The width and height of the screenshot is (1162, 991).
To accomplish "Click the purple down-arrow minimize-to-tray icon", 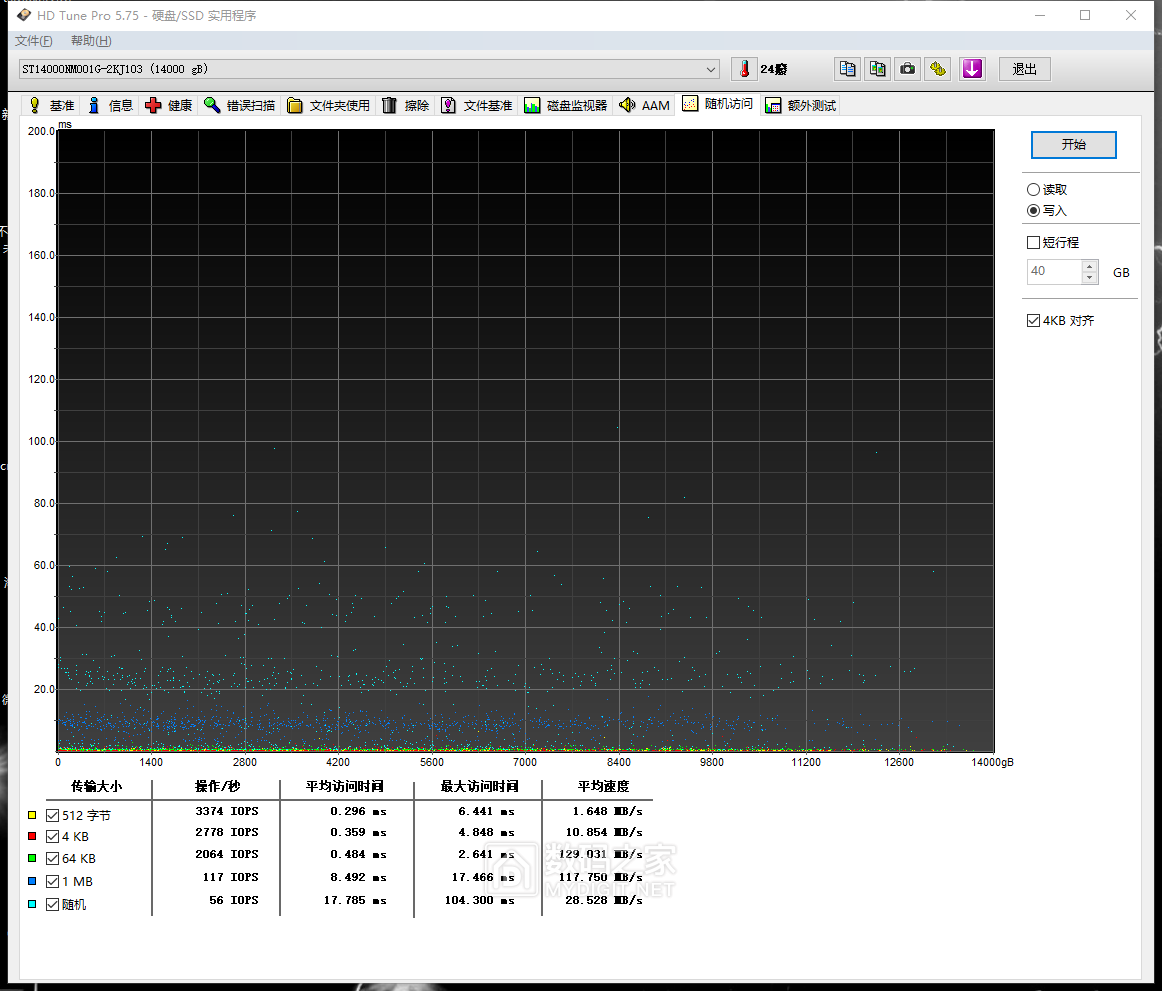I will (x=971, y=69).
